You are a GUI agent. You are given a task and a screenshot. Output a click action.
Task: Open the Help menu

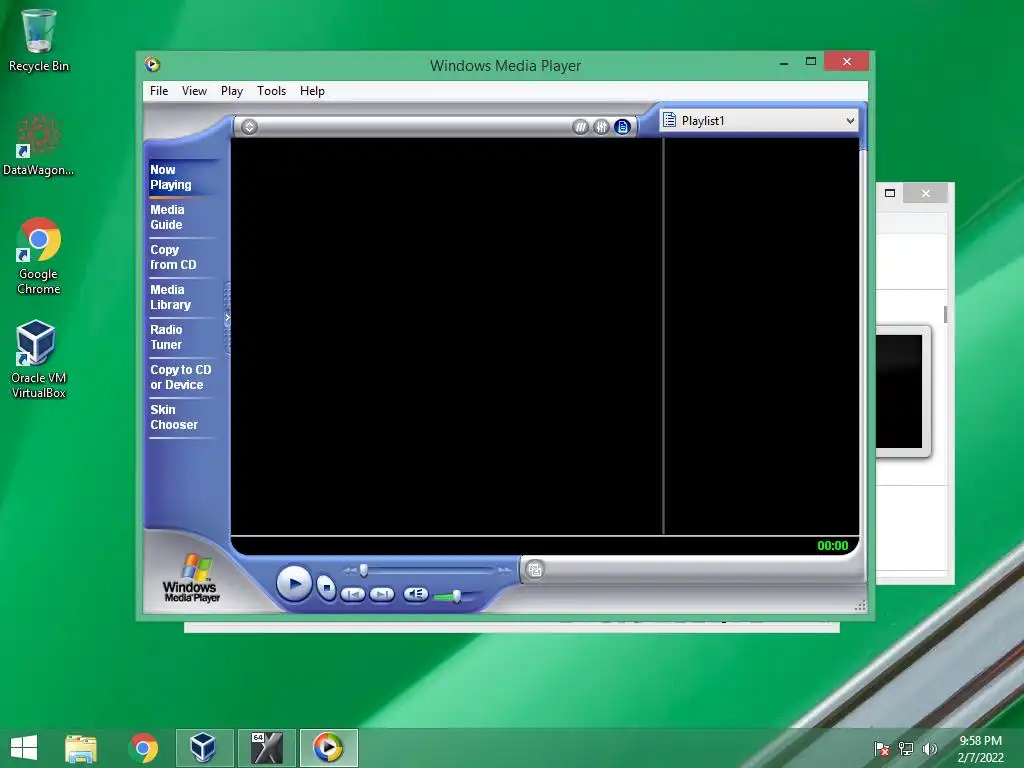coord(312,91)
